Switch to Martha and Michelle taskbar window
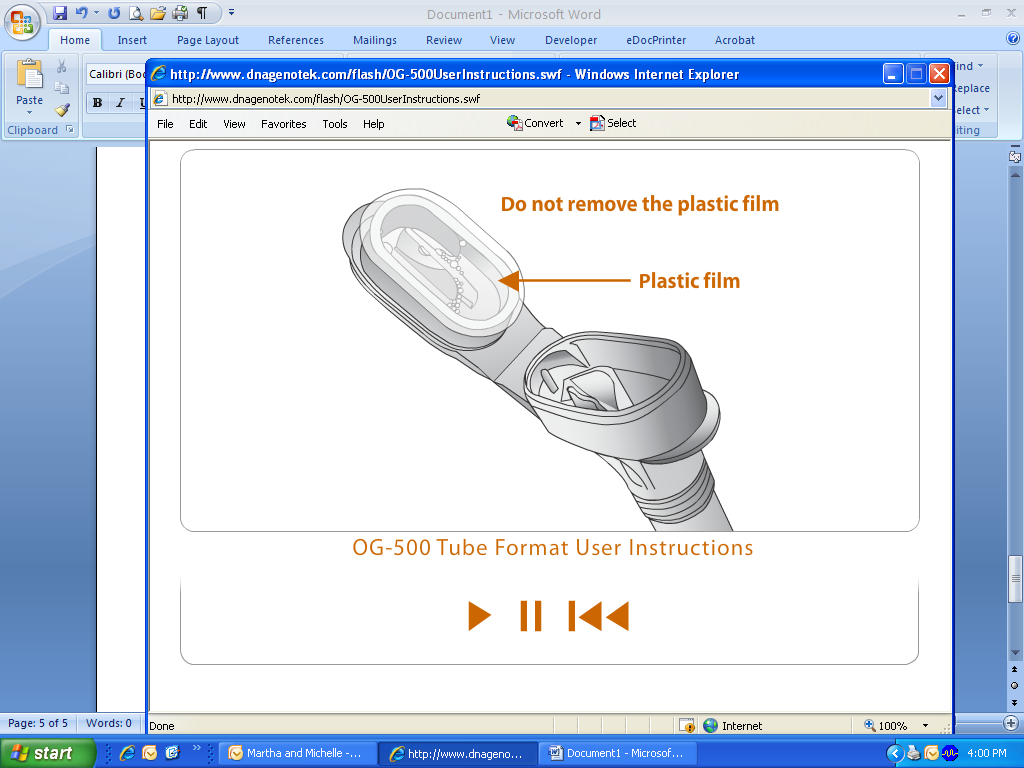Viewport: 1024px width, 768px height. [297, 753]
